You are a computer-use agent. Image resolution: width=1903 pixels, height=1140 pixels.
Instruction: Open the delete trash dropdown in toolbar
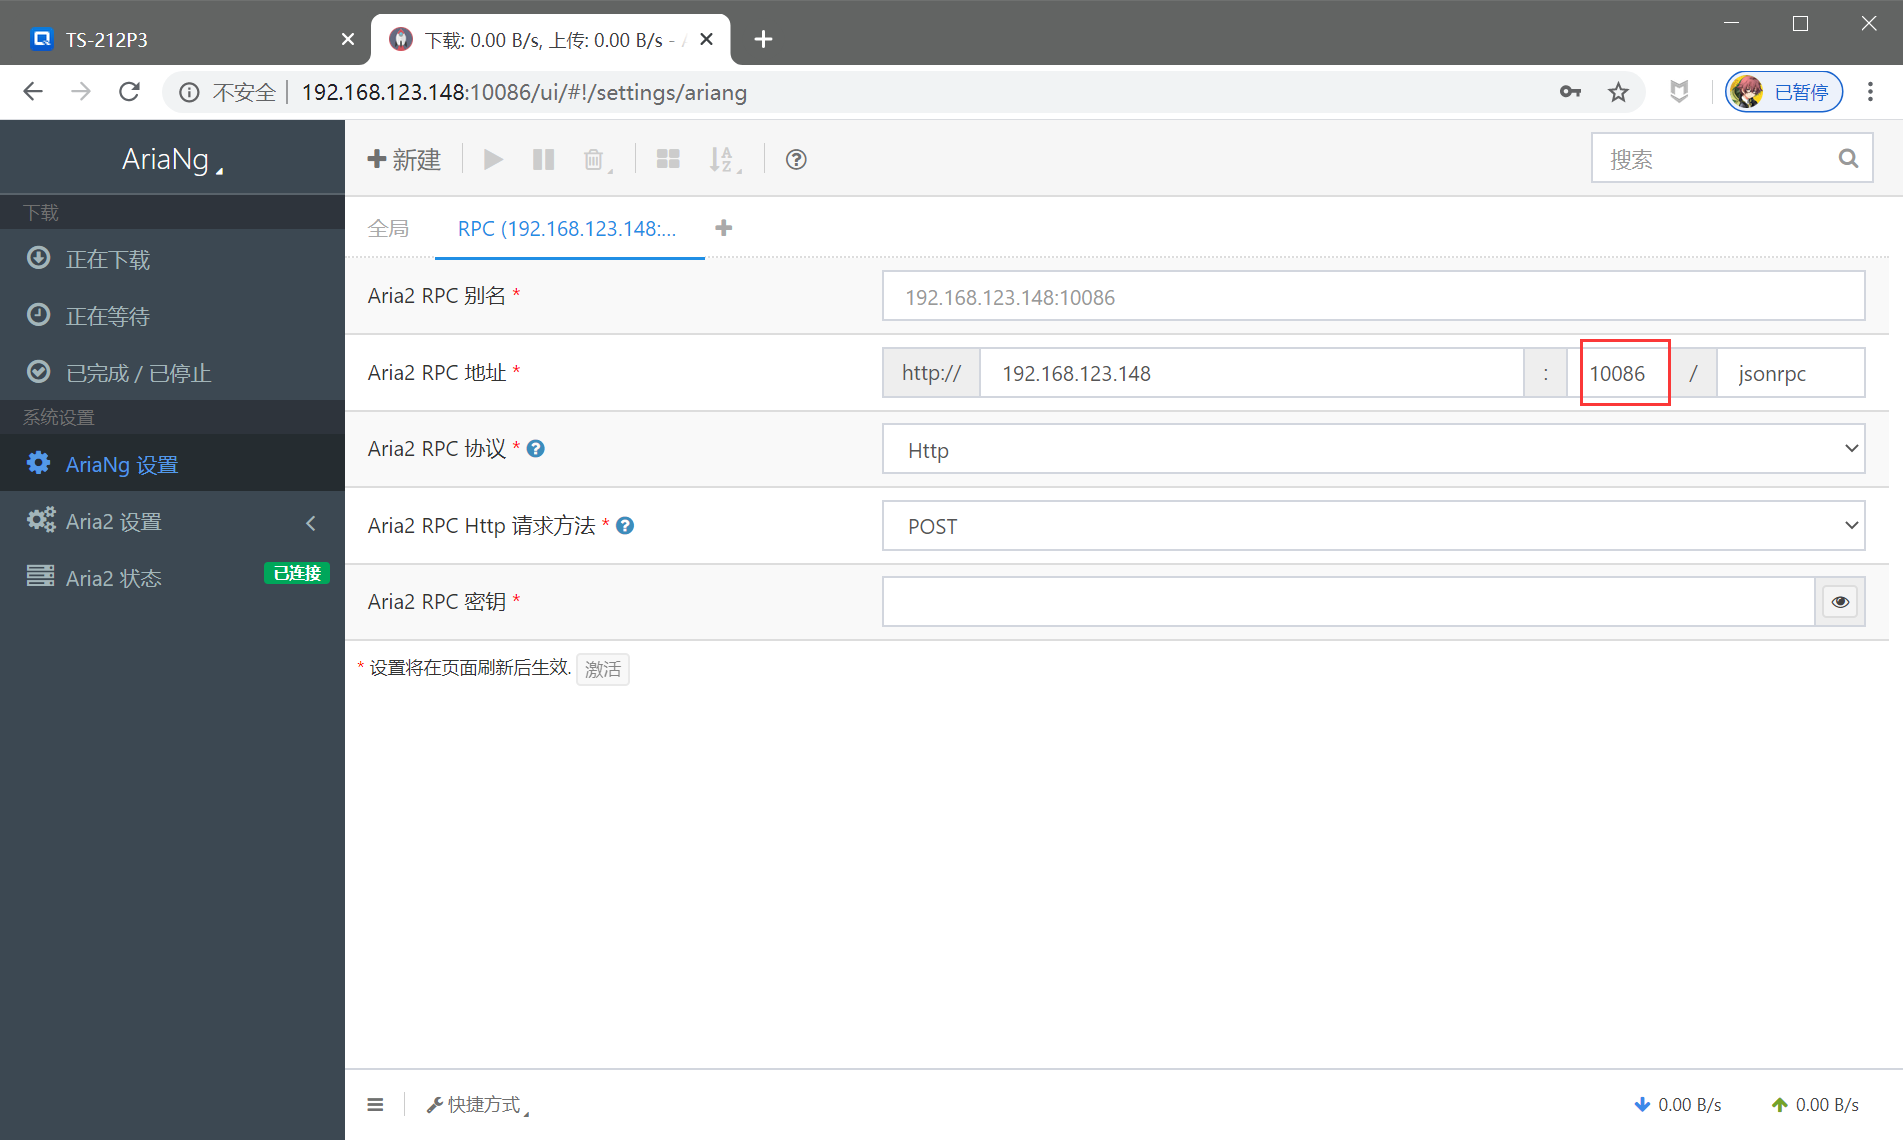(597, 160)
